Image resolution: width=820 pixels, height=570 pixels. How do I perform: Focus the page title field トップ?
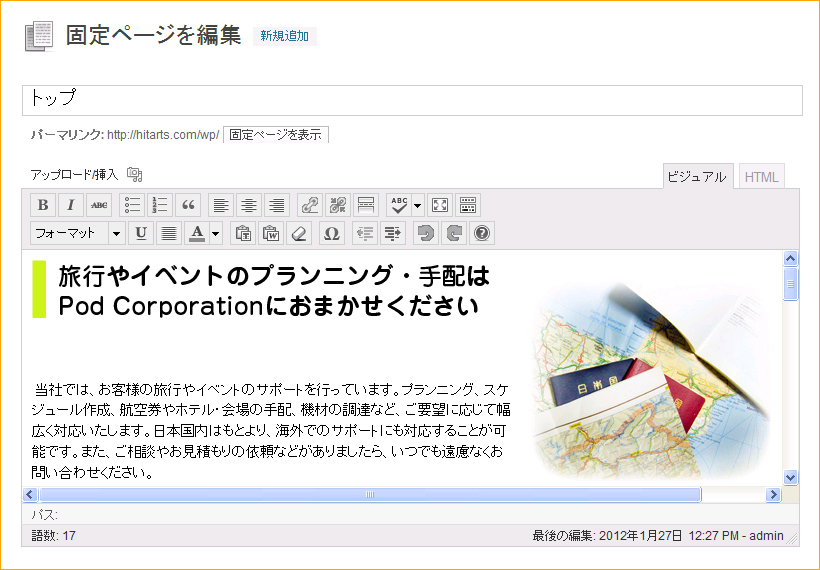coord(412,100)
